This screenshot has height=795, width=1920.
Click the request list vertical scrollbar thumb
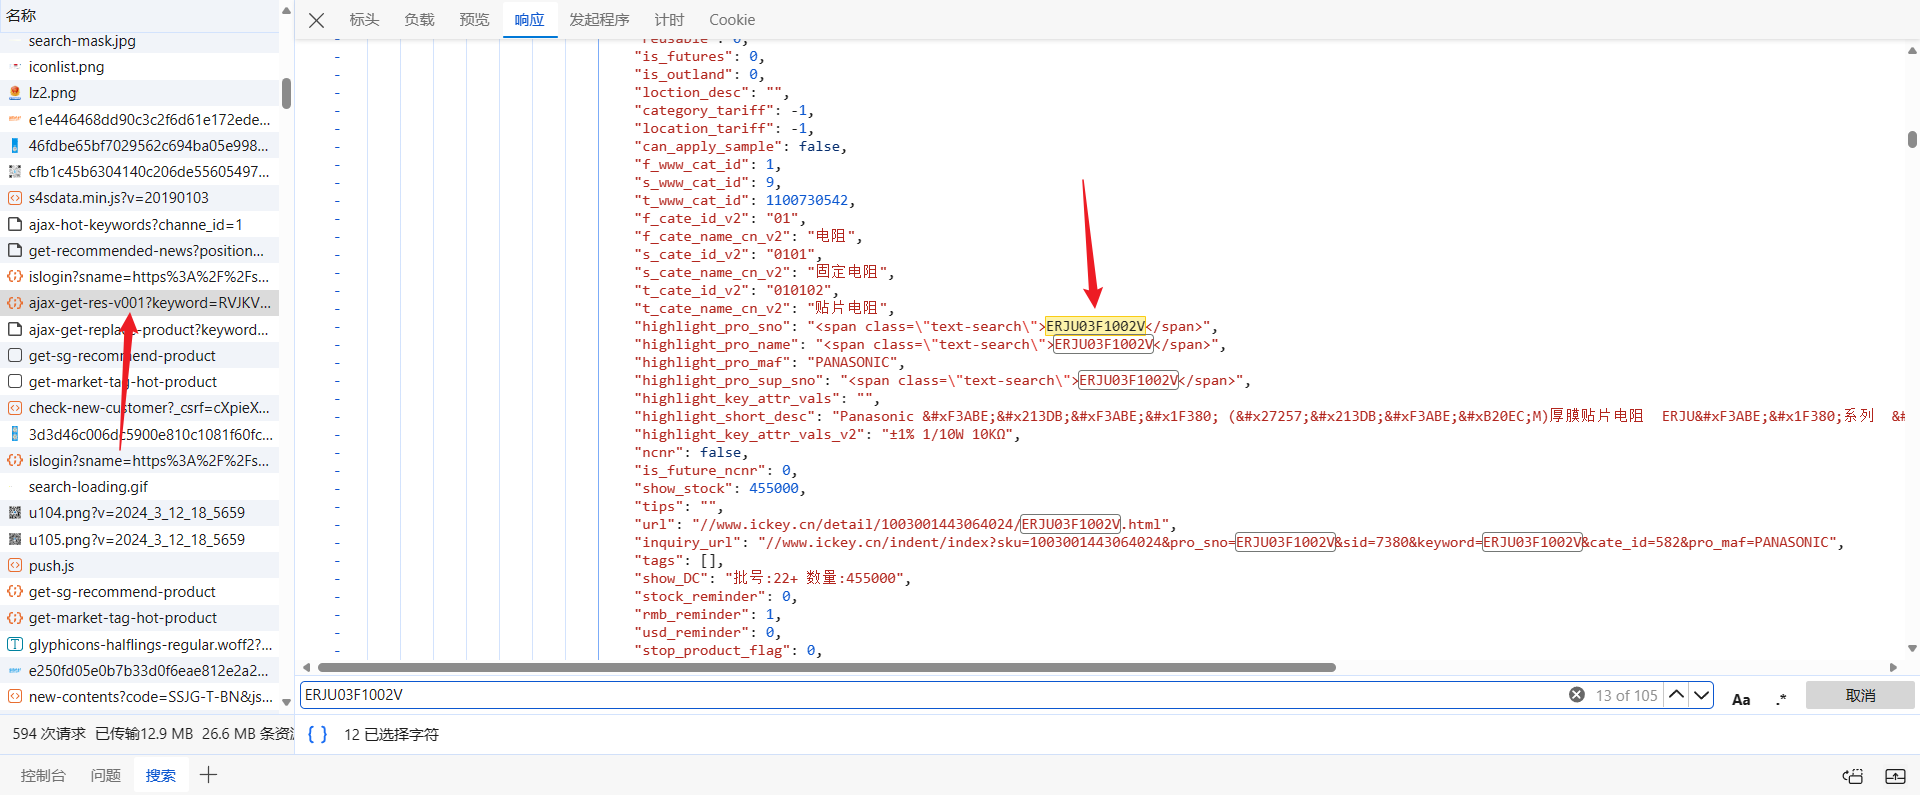tap(287, 93)
